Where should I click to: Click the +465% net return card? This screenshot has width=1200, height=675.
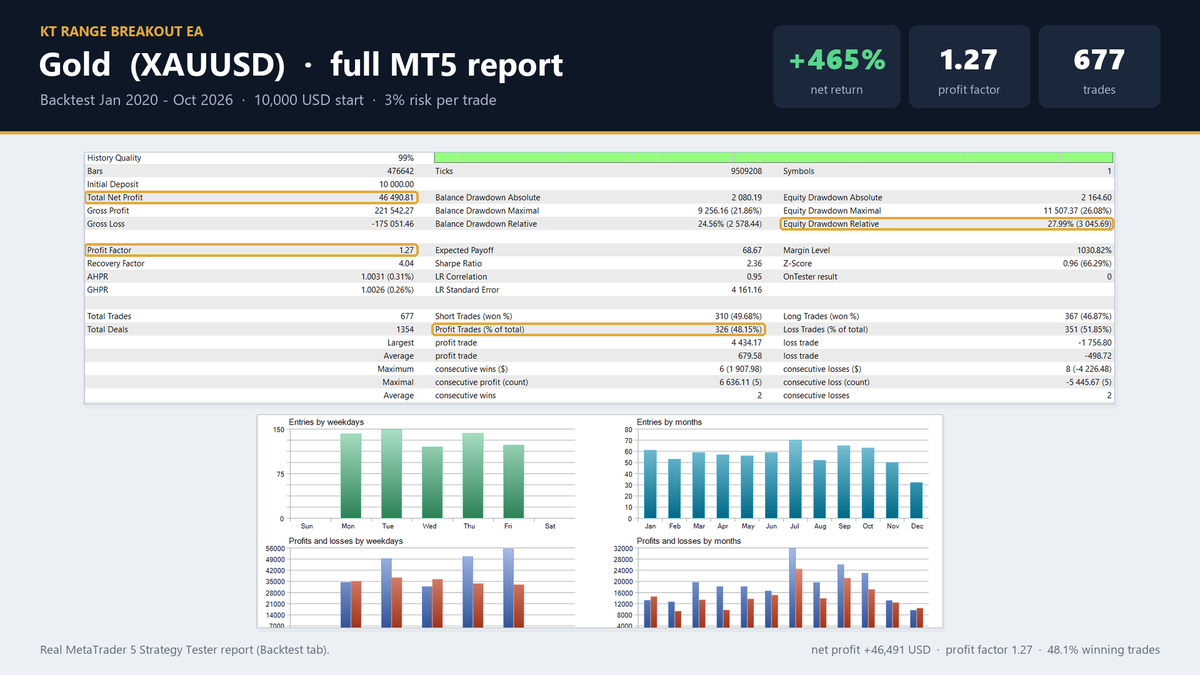pos(837,67)
